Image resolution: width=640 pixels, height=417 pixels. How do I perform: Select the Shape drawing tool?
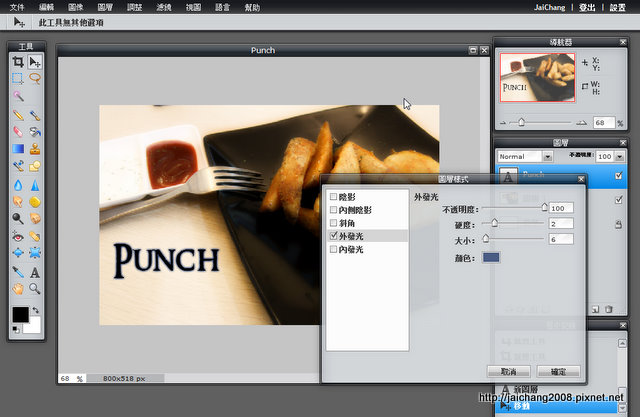point(35,166)
